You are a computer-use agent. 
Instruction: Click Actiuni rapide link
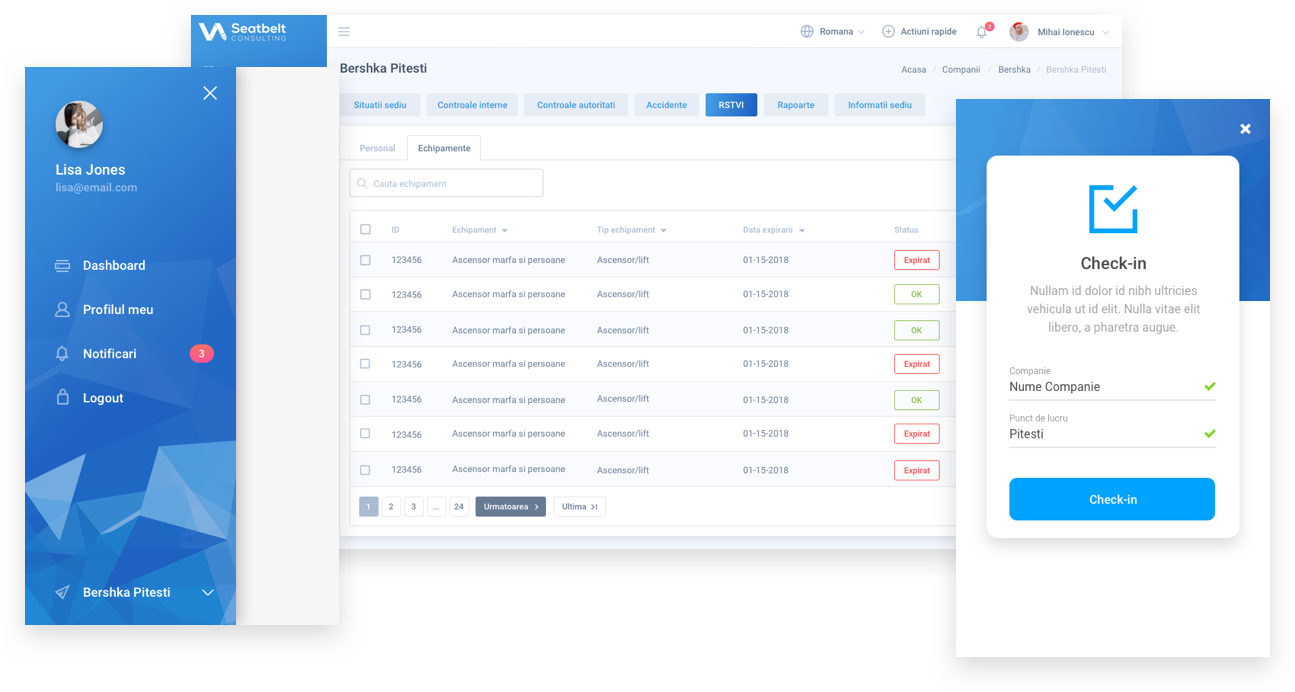click(x=929, y=32)
